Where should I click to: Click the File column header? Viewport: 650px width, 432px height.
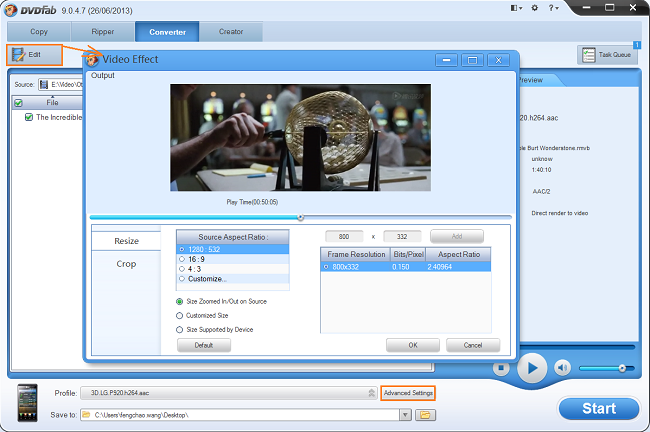point(52,102)
